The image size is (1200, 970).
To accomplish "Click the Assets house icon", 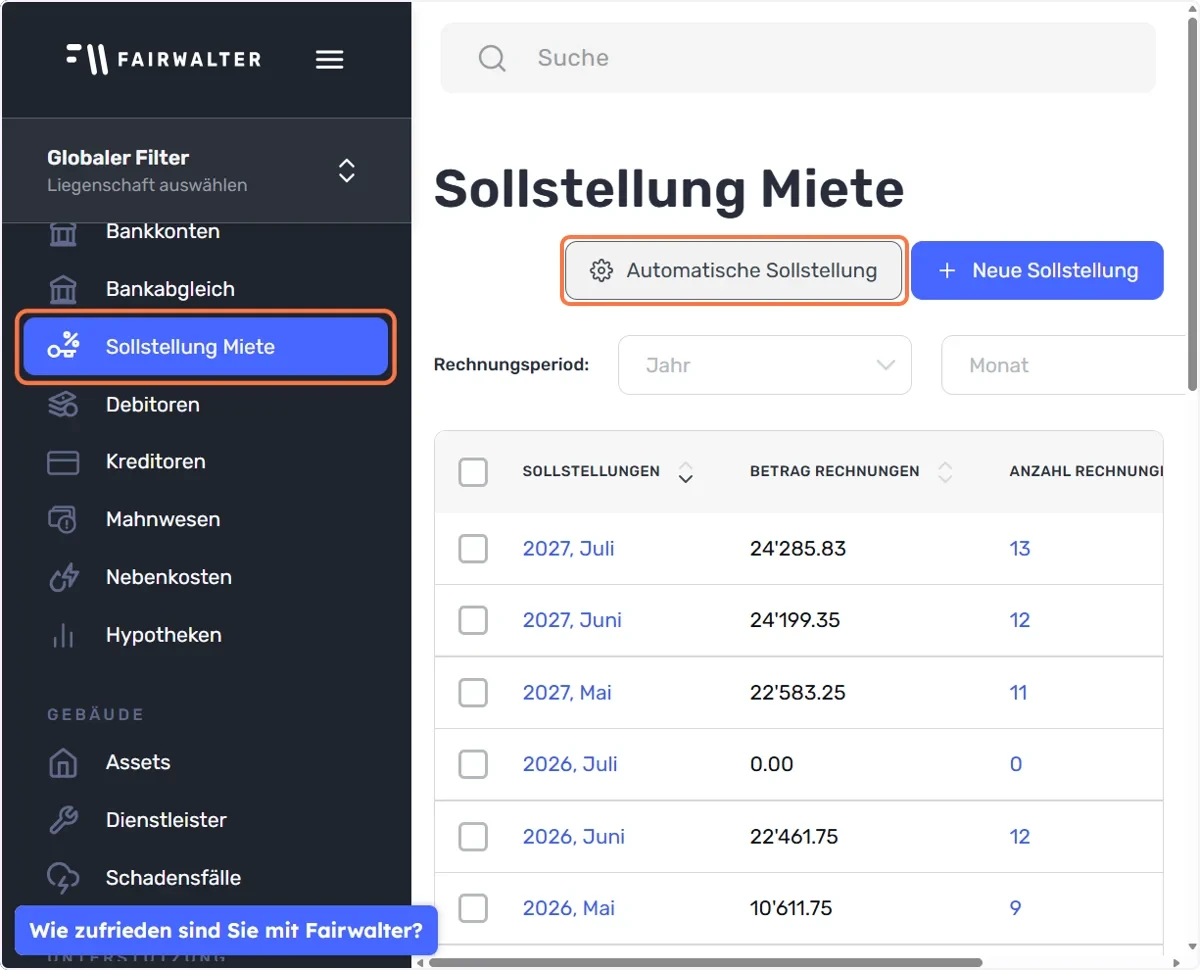I will click(63, 762).
